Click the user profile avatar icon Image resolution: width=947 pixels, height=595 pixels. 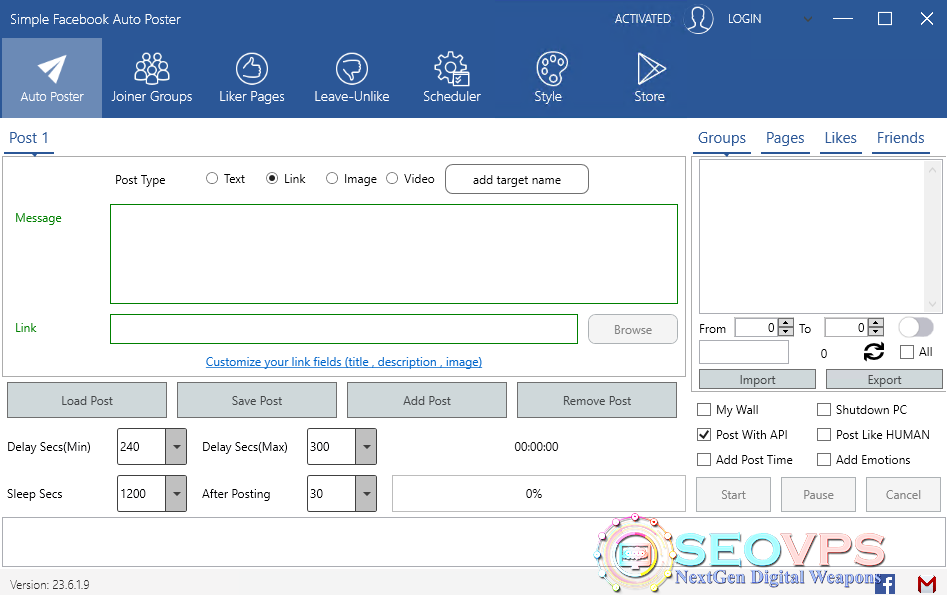tap(699, 19)
